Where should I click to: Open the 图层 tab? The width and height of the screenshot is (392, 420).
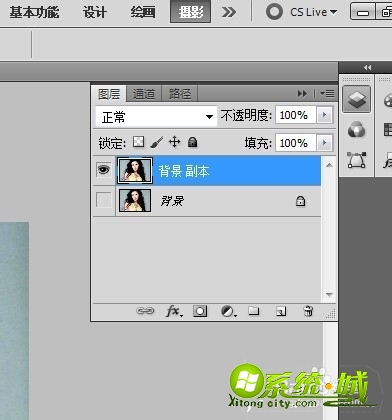(109, 94)
